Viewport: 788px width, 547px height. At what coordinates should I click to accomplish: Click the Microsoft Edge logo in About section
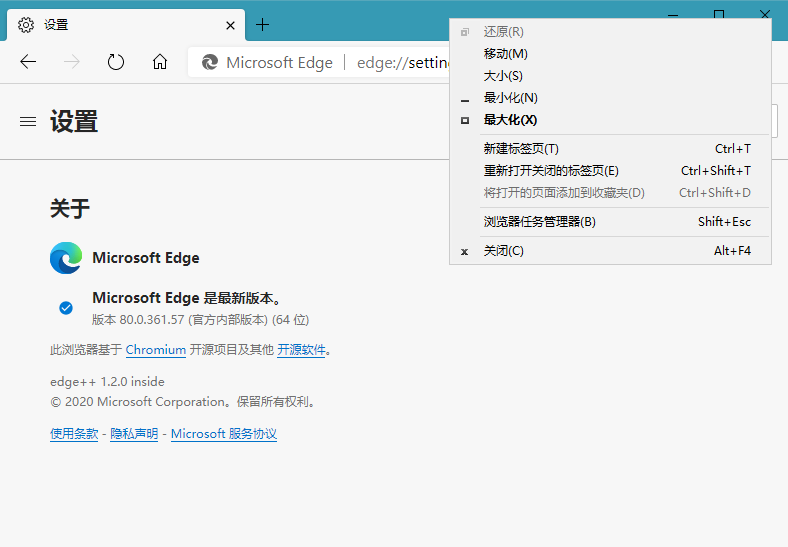(x=66, y=258)
